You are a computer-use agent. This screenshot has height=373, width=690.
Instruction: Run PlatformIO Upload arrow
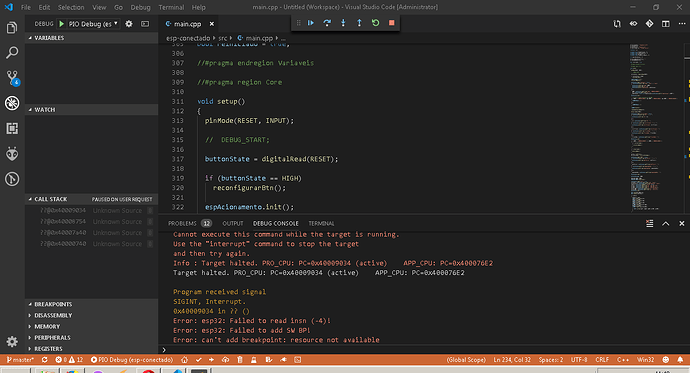point(212,360)
